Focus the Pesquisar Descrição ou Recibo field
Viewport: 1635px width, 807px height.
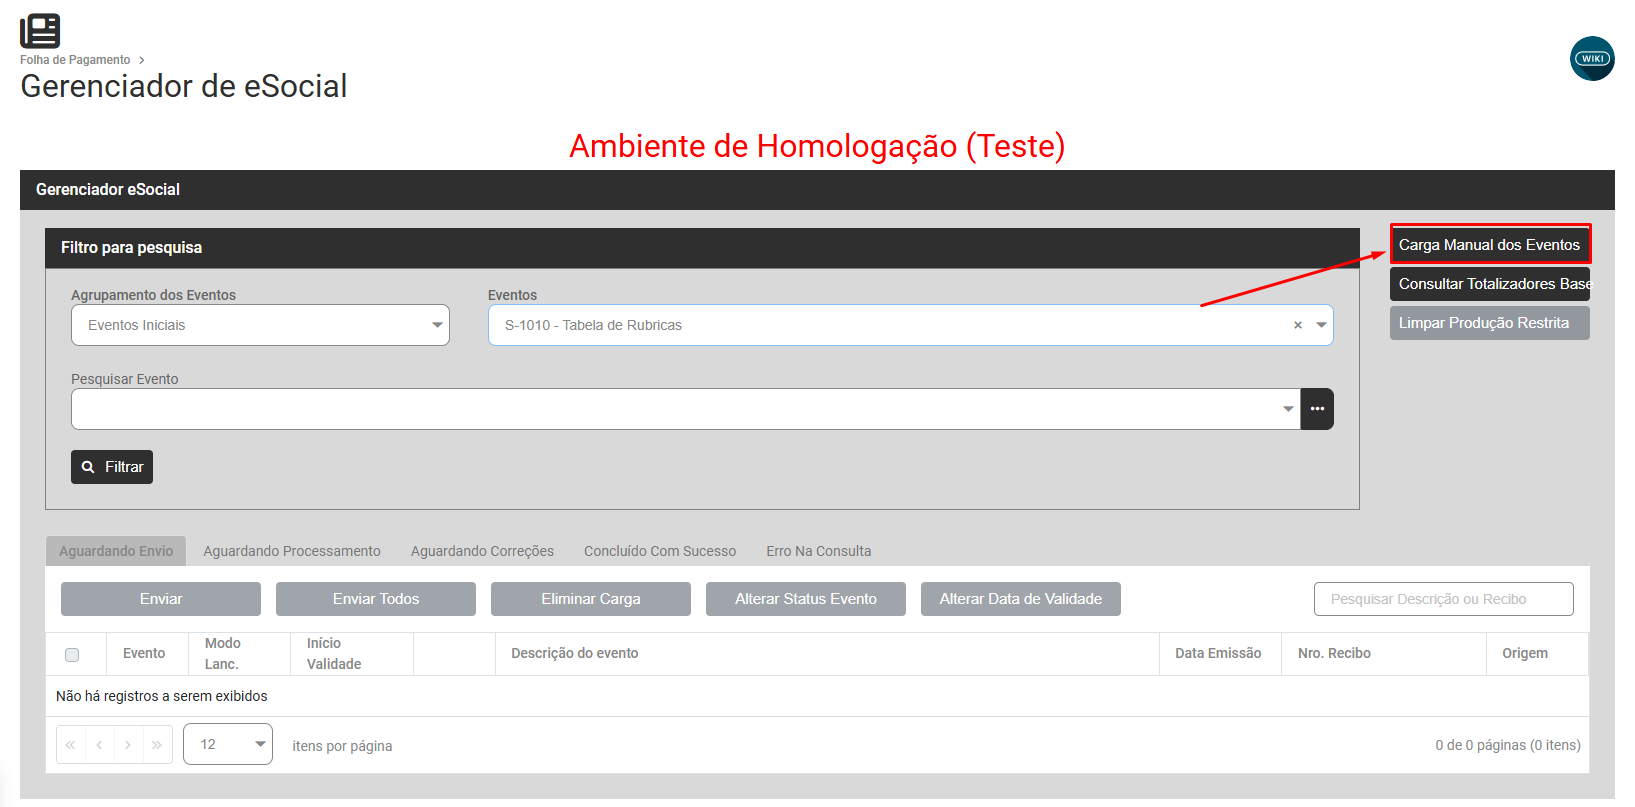[1444, 599]
